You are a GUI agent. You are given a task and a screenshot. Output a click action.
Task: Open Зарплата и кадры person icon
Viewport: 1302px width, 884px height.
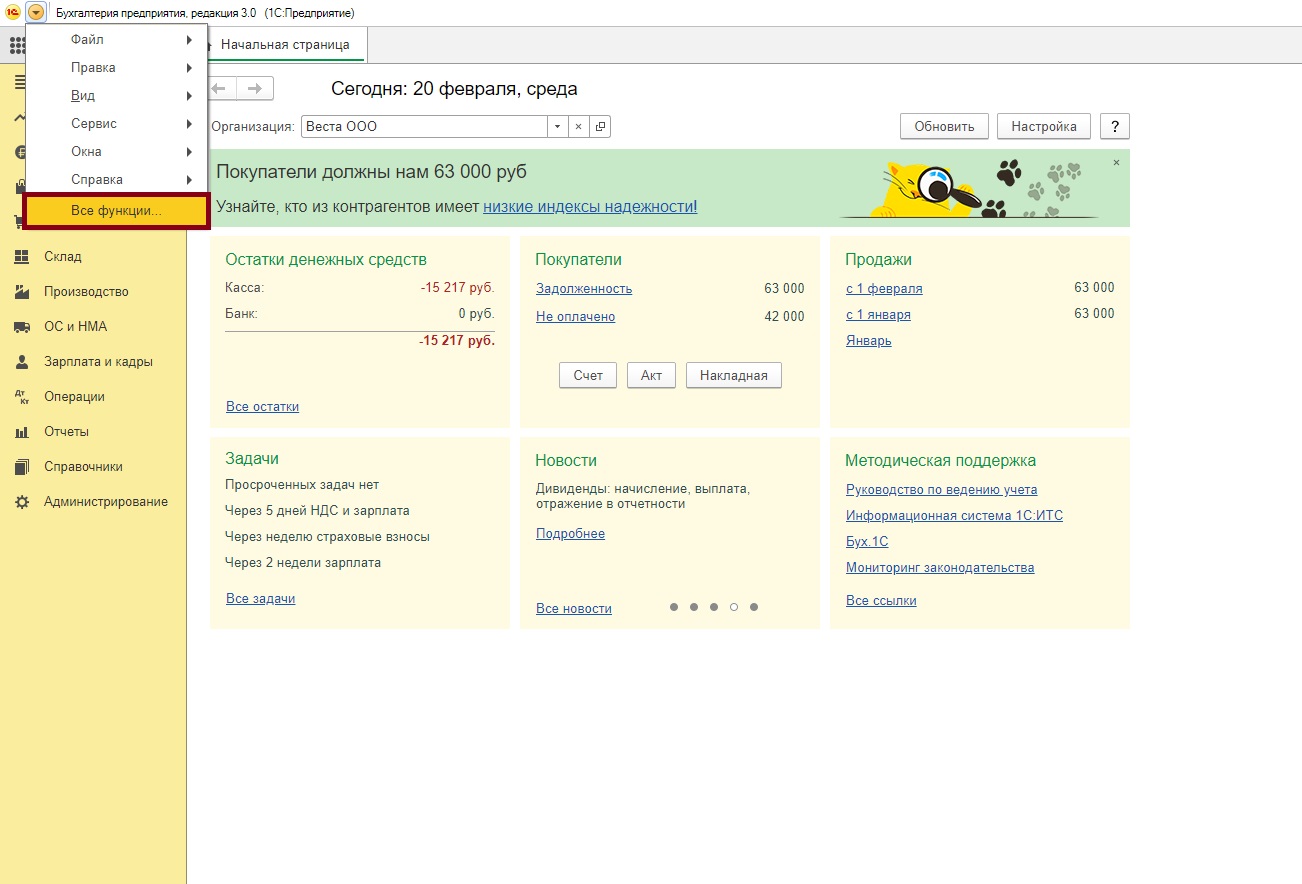[21, 362]
